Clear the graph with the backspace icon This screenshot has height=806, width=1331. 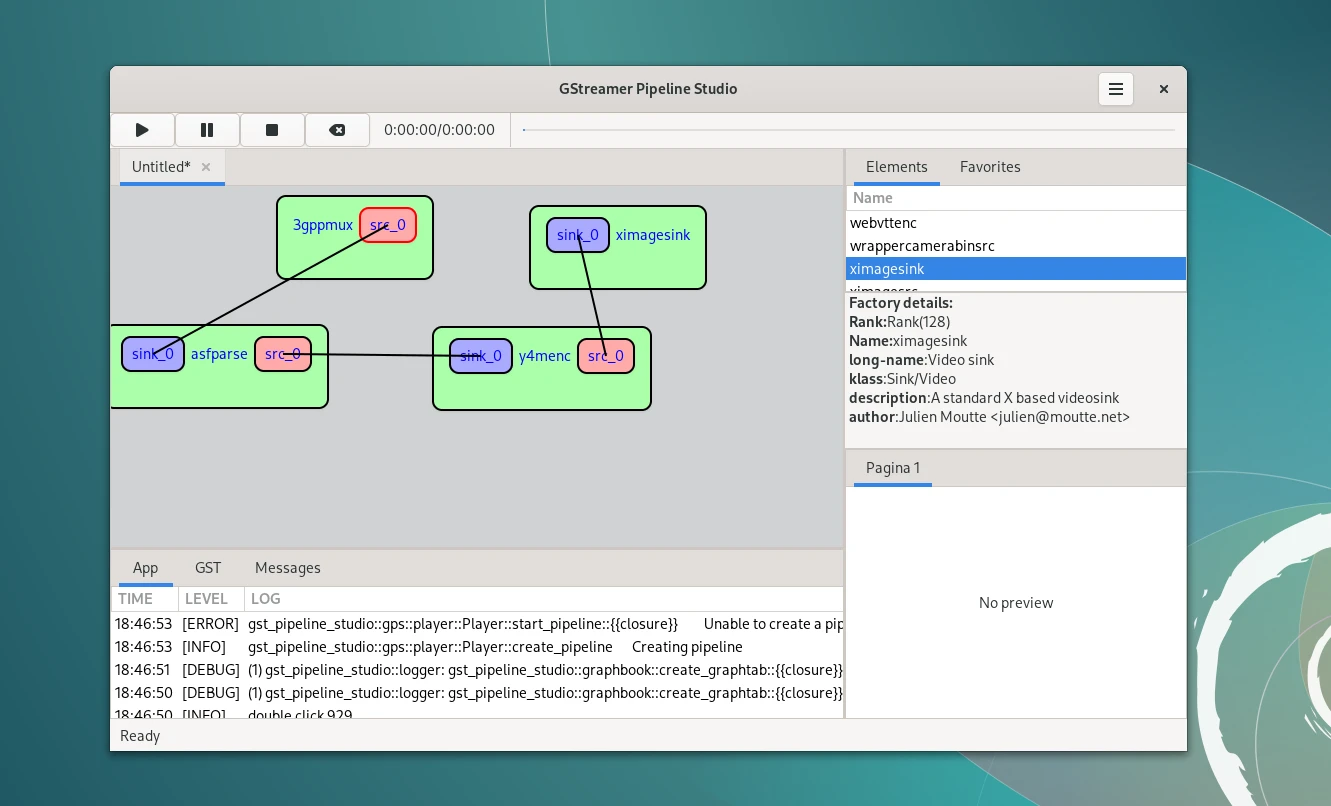(337, 130)
